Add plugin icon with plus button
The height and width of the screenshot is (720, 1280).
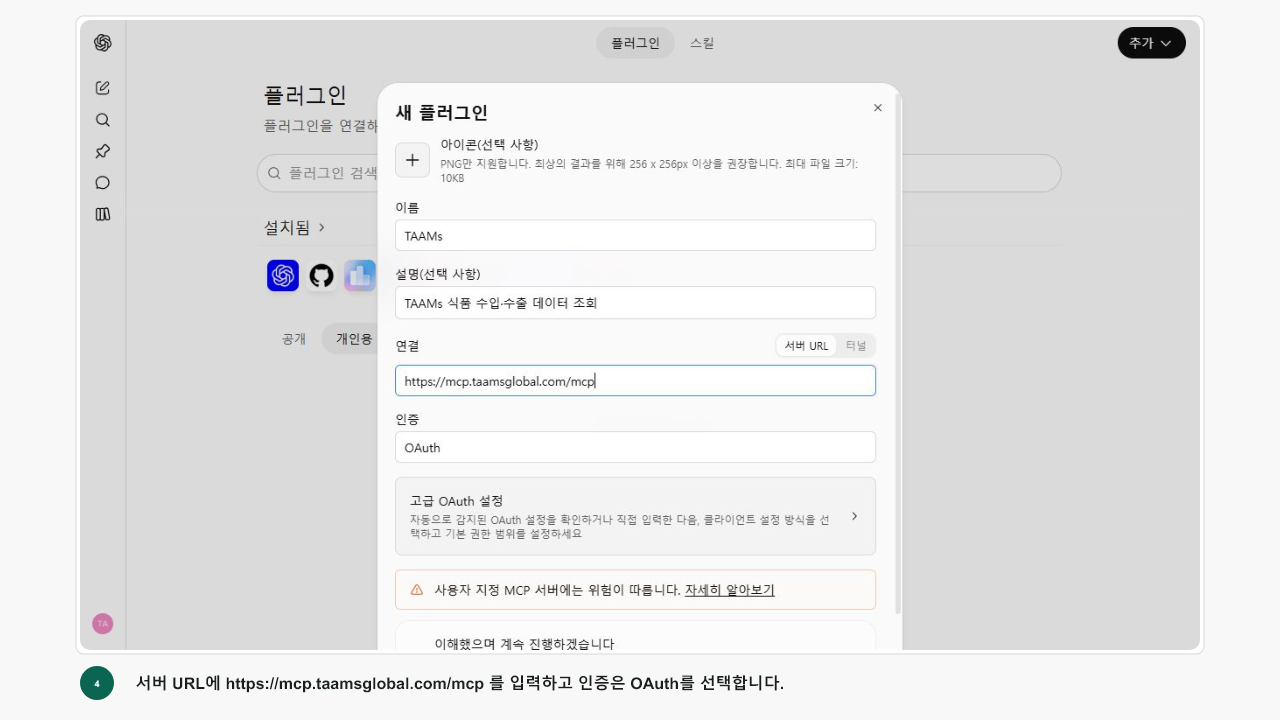412,160
